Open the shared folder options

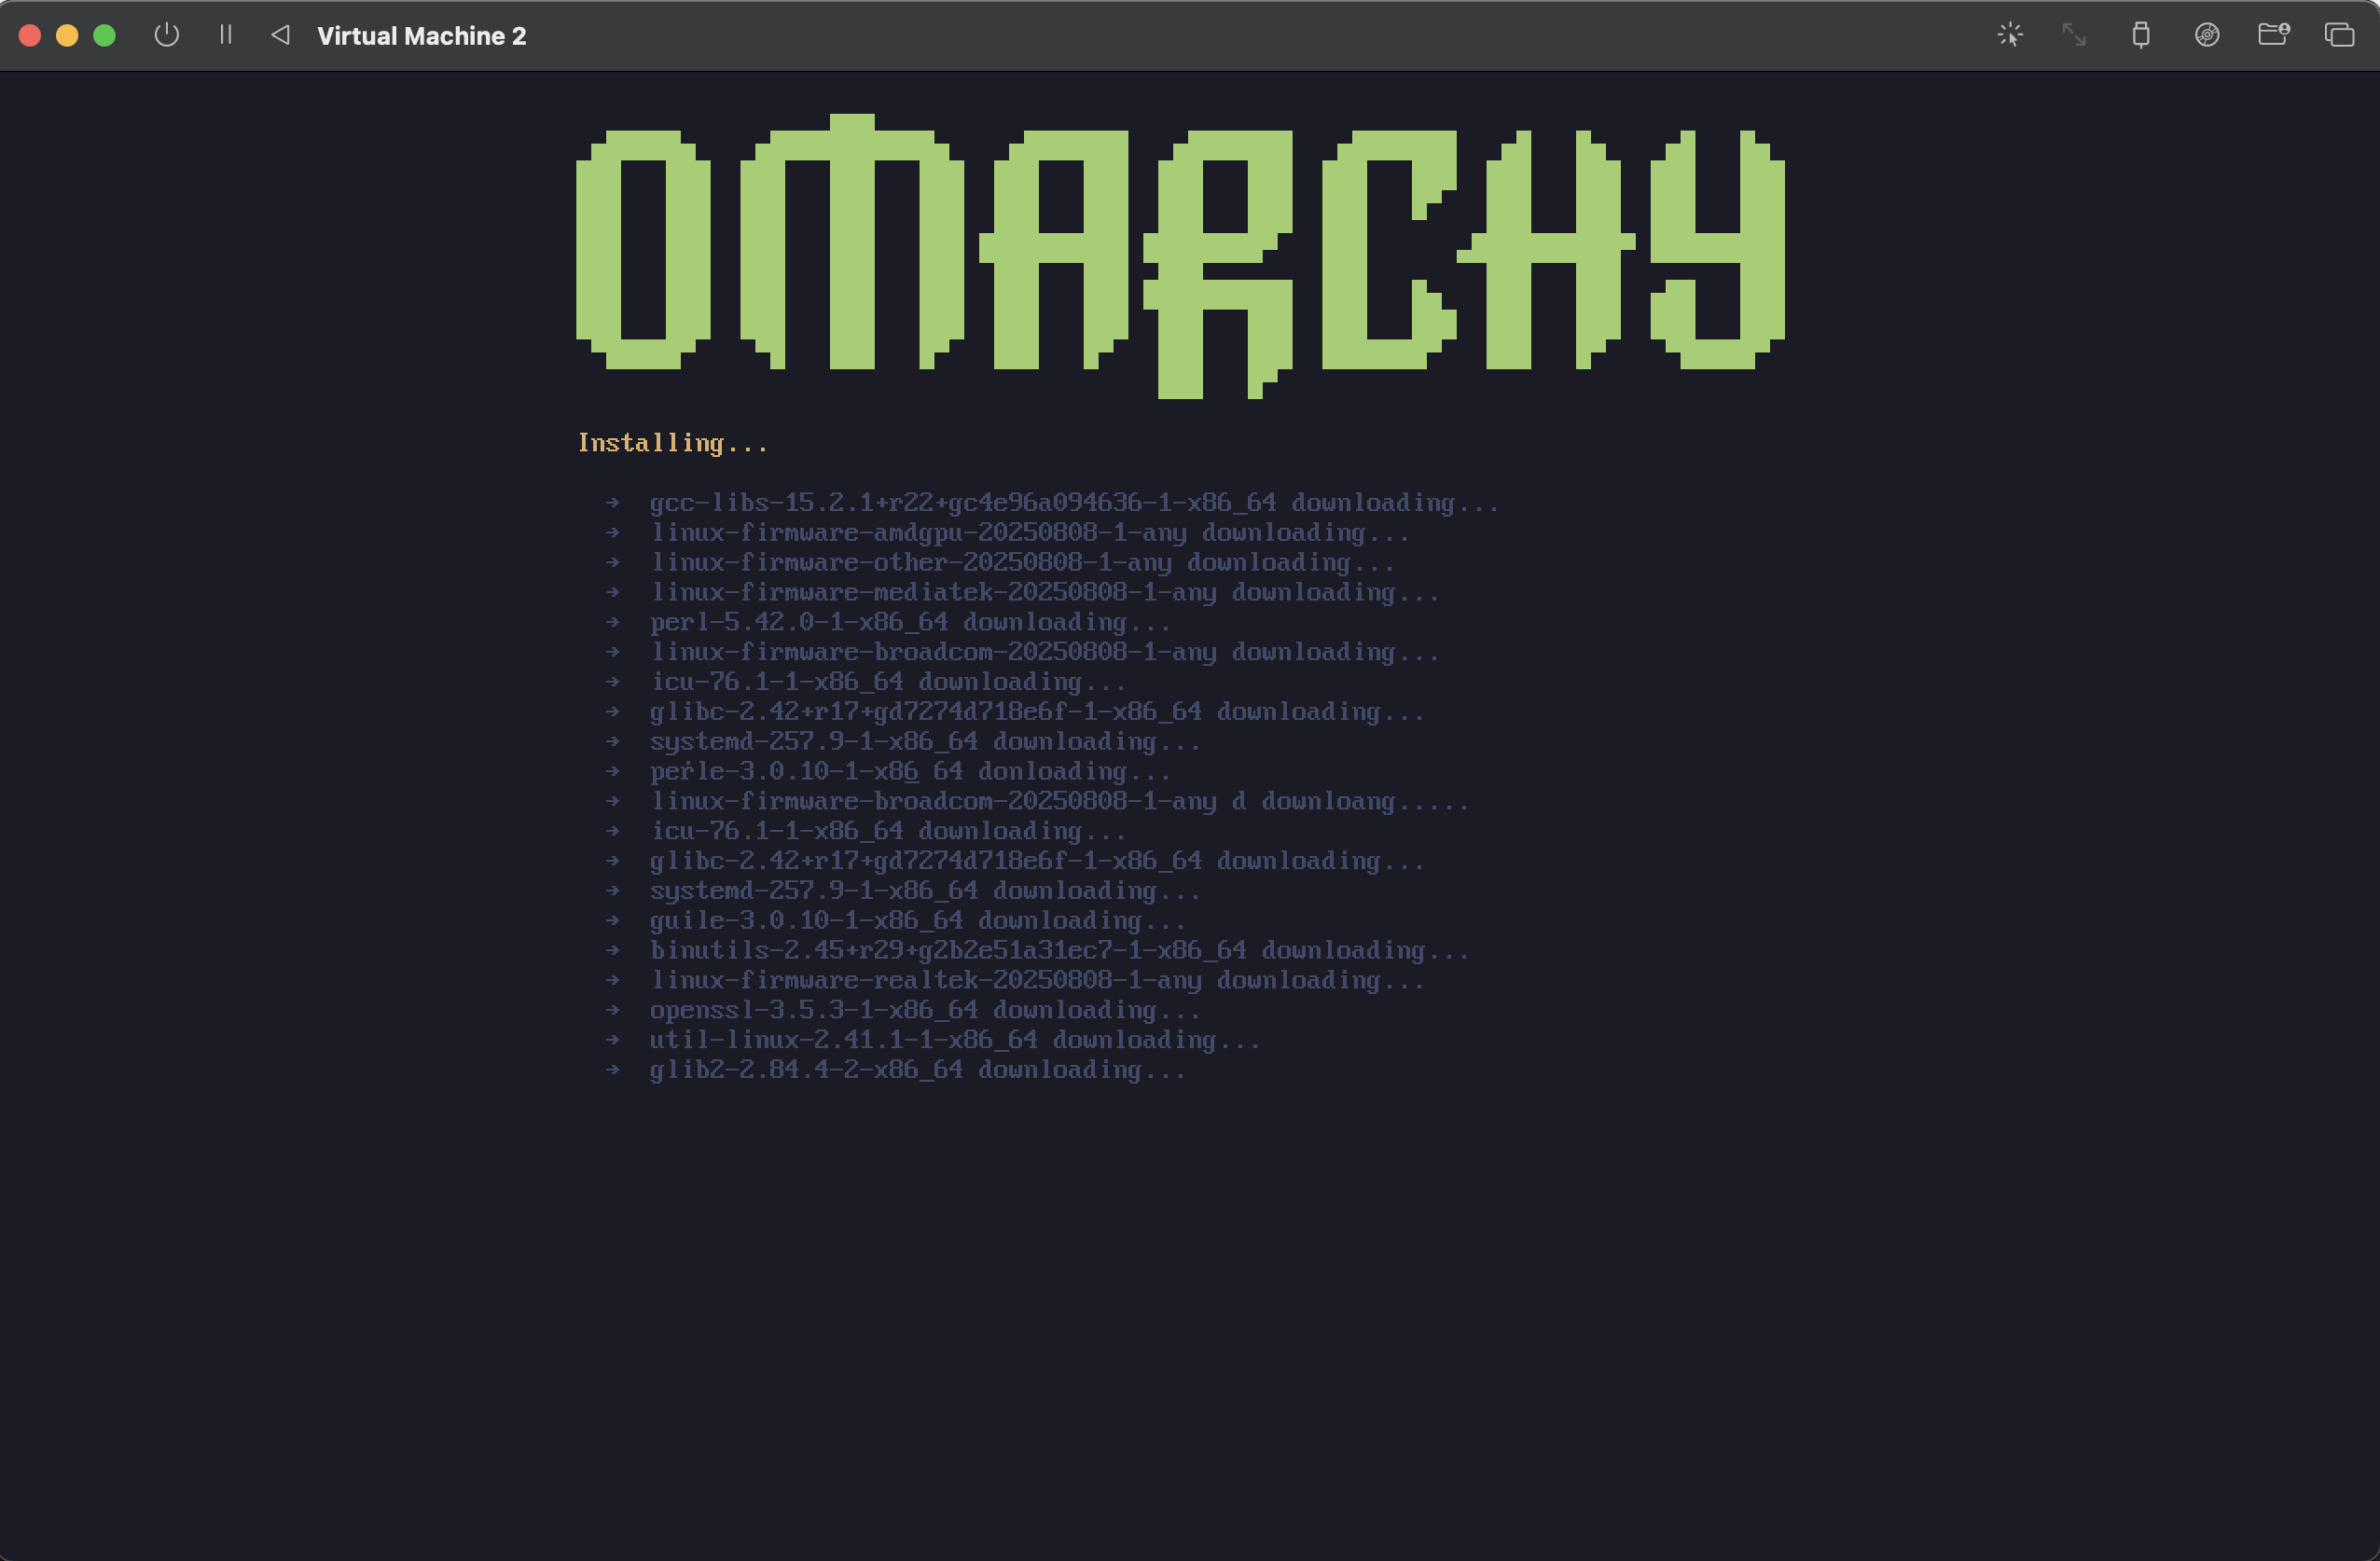[x=2273, y=35]
